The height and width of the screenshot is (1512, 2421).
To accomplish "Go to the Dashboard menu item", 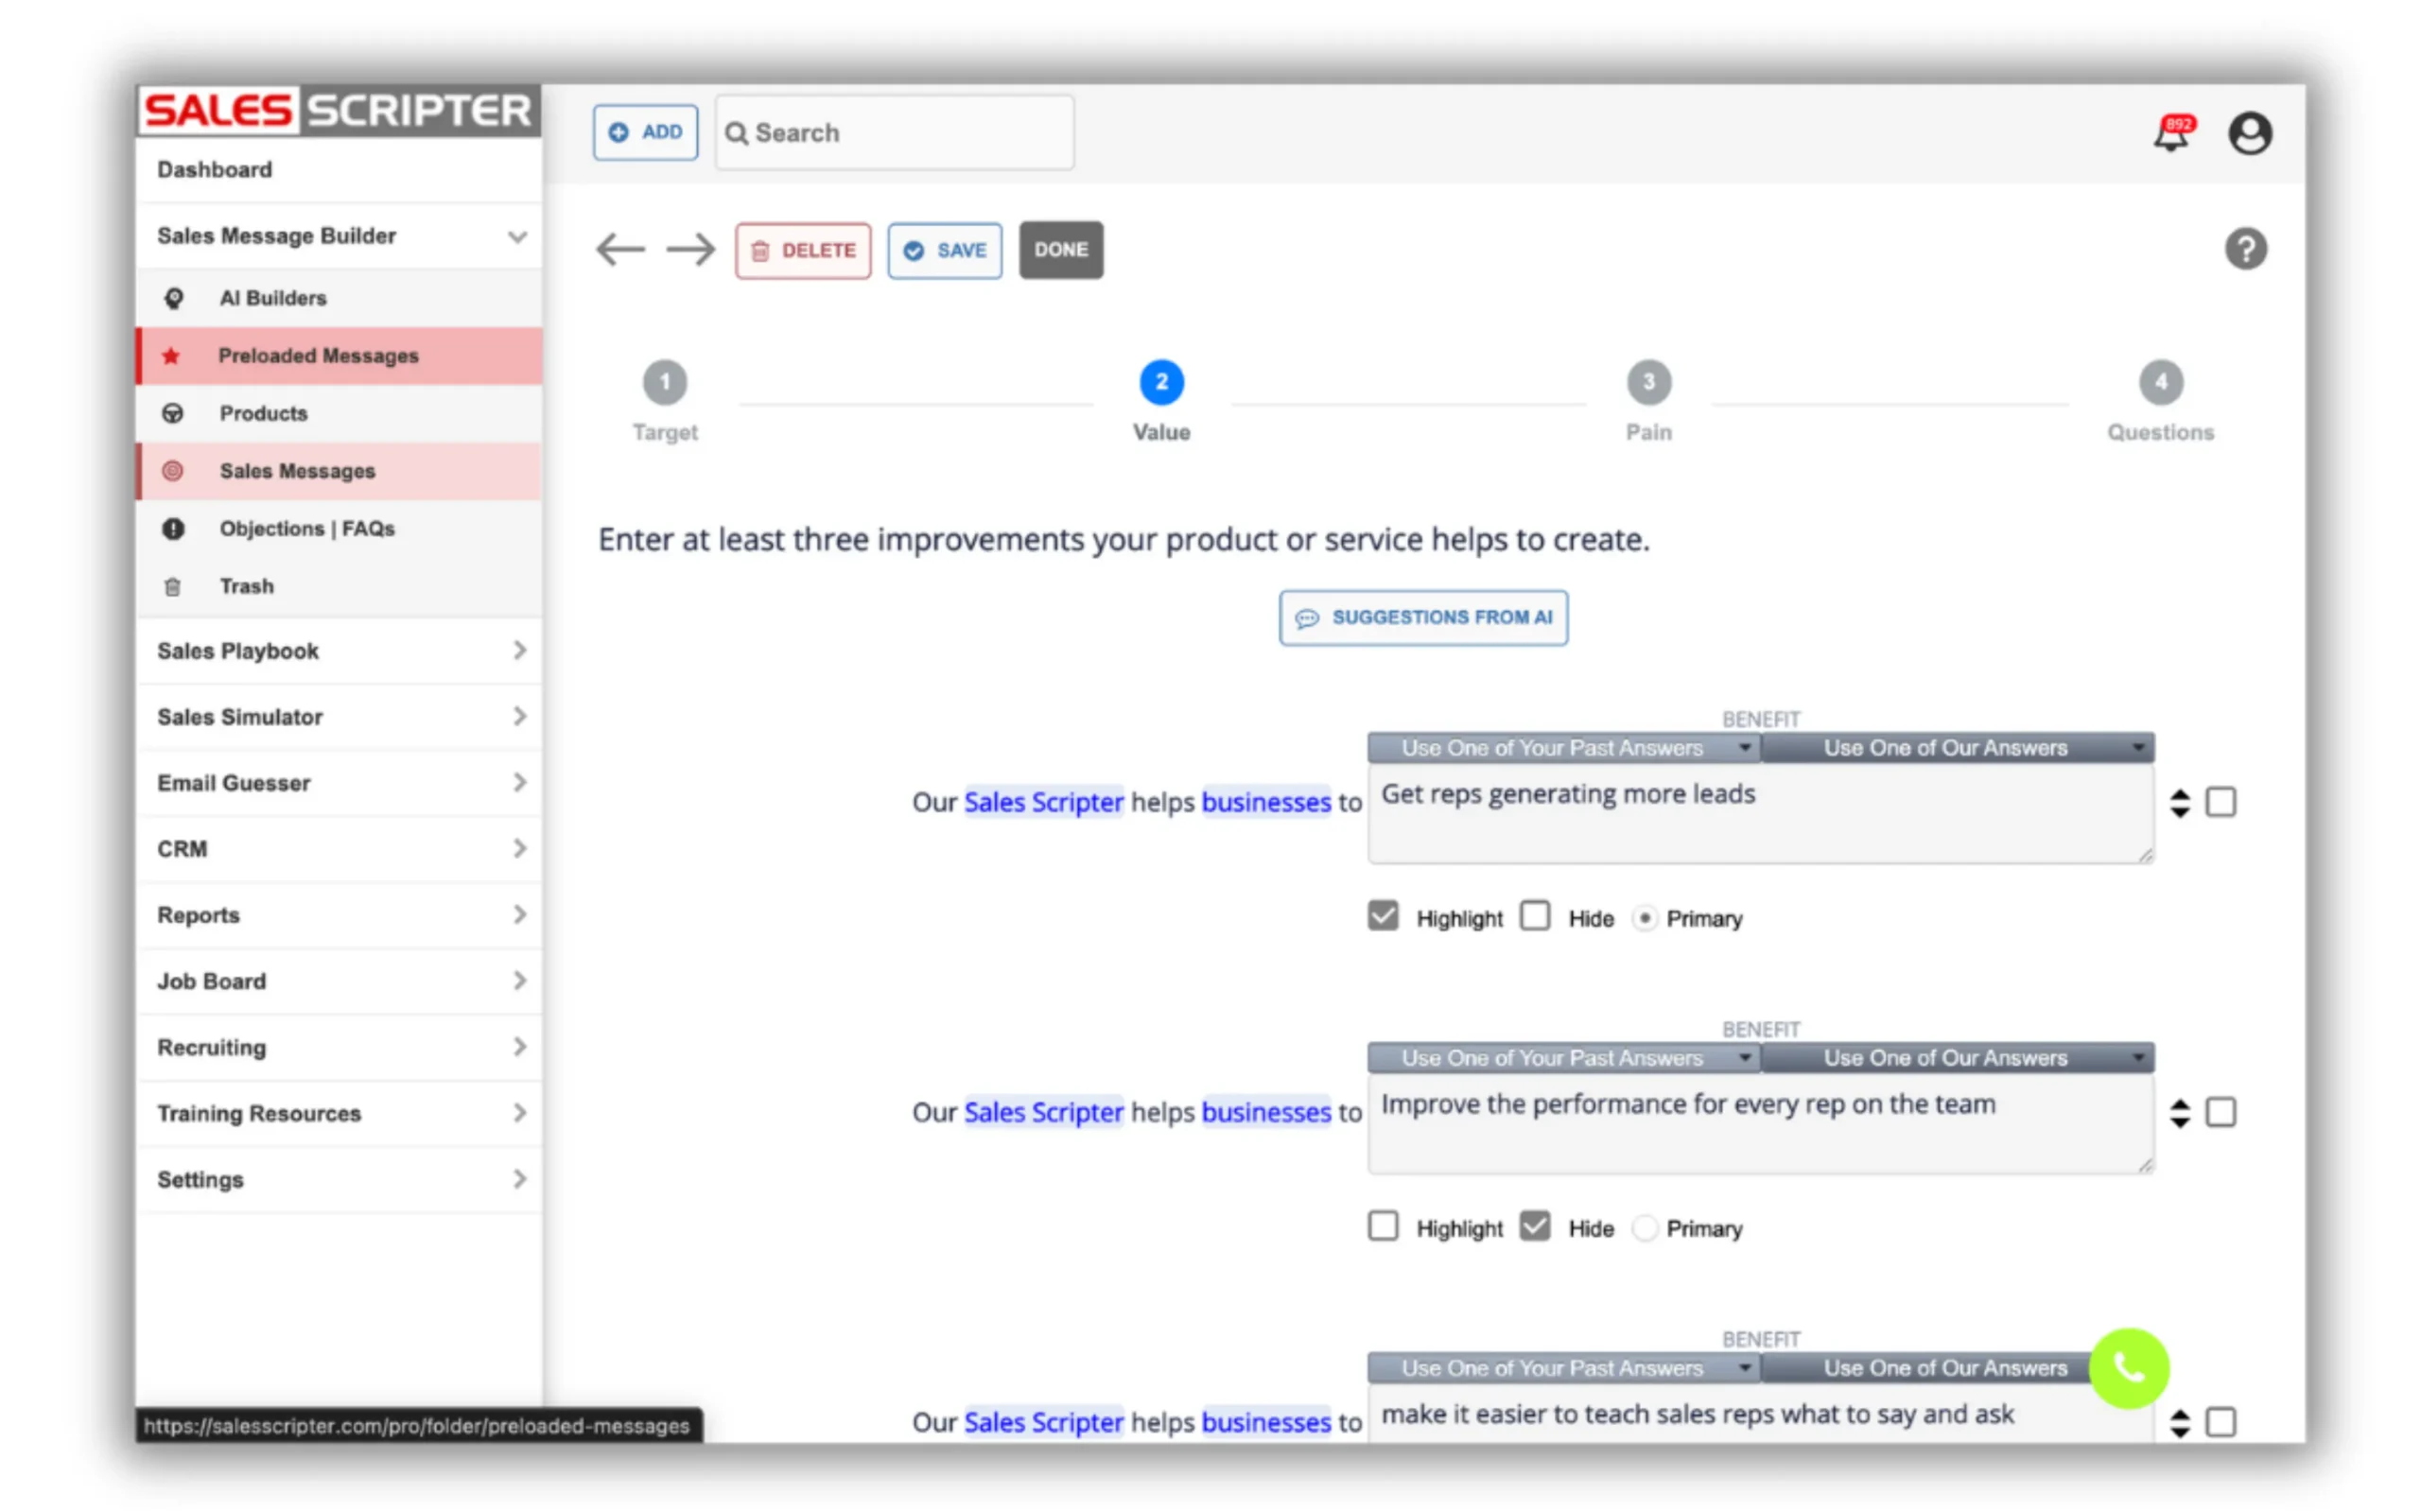I will pyautogui.click(x=214, y=169).
